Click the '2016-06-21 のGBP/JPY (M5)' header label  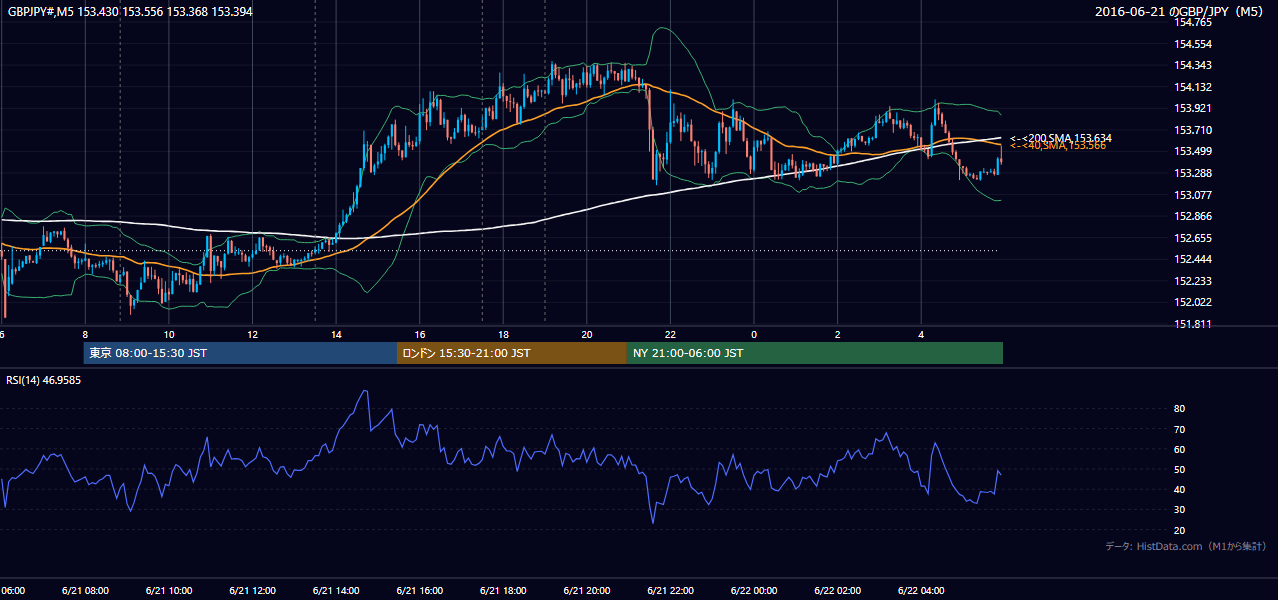click(x=1181, y=12)
